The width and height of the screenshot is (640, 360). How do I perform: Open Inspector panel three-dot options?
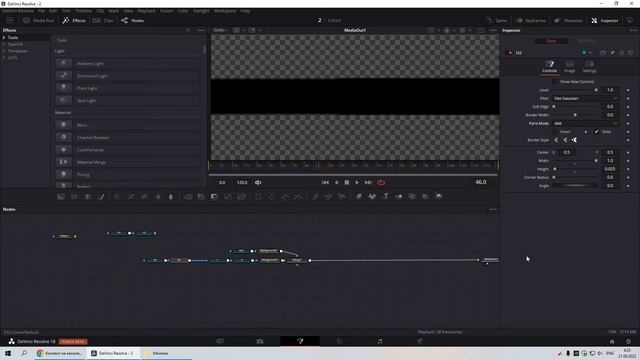pos(633,30)
